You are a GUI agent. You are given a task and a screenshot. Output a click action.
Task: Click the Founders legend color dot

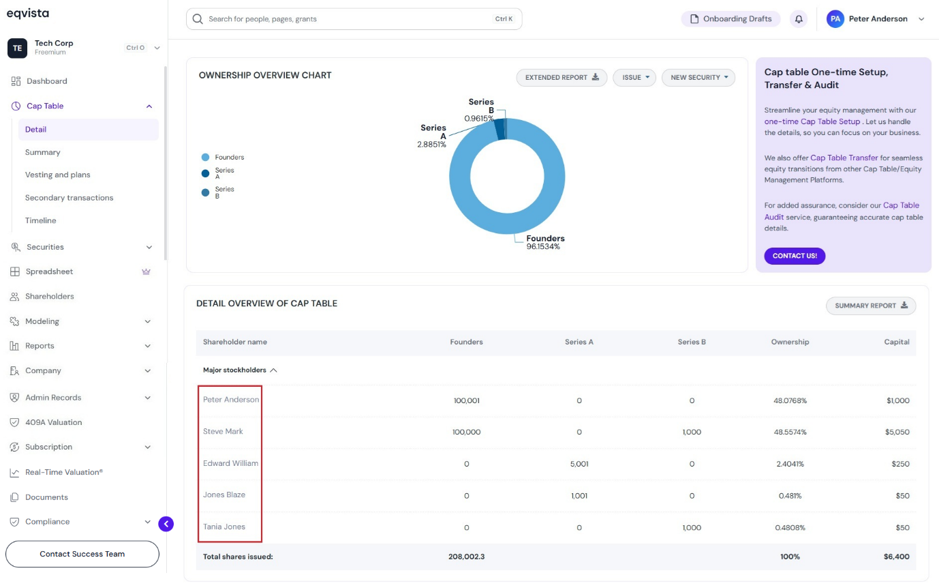205,157
